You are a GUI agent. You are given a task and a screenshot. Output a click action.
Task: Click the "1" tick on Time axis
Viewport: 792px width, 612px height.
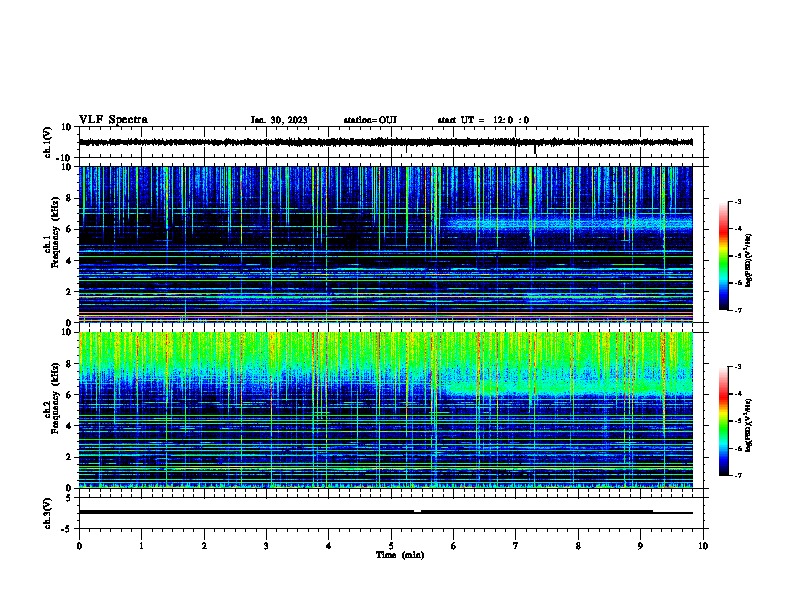click(141, 546)
